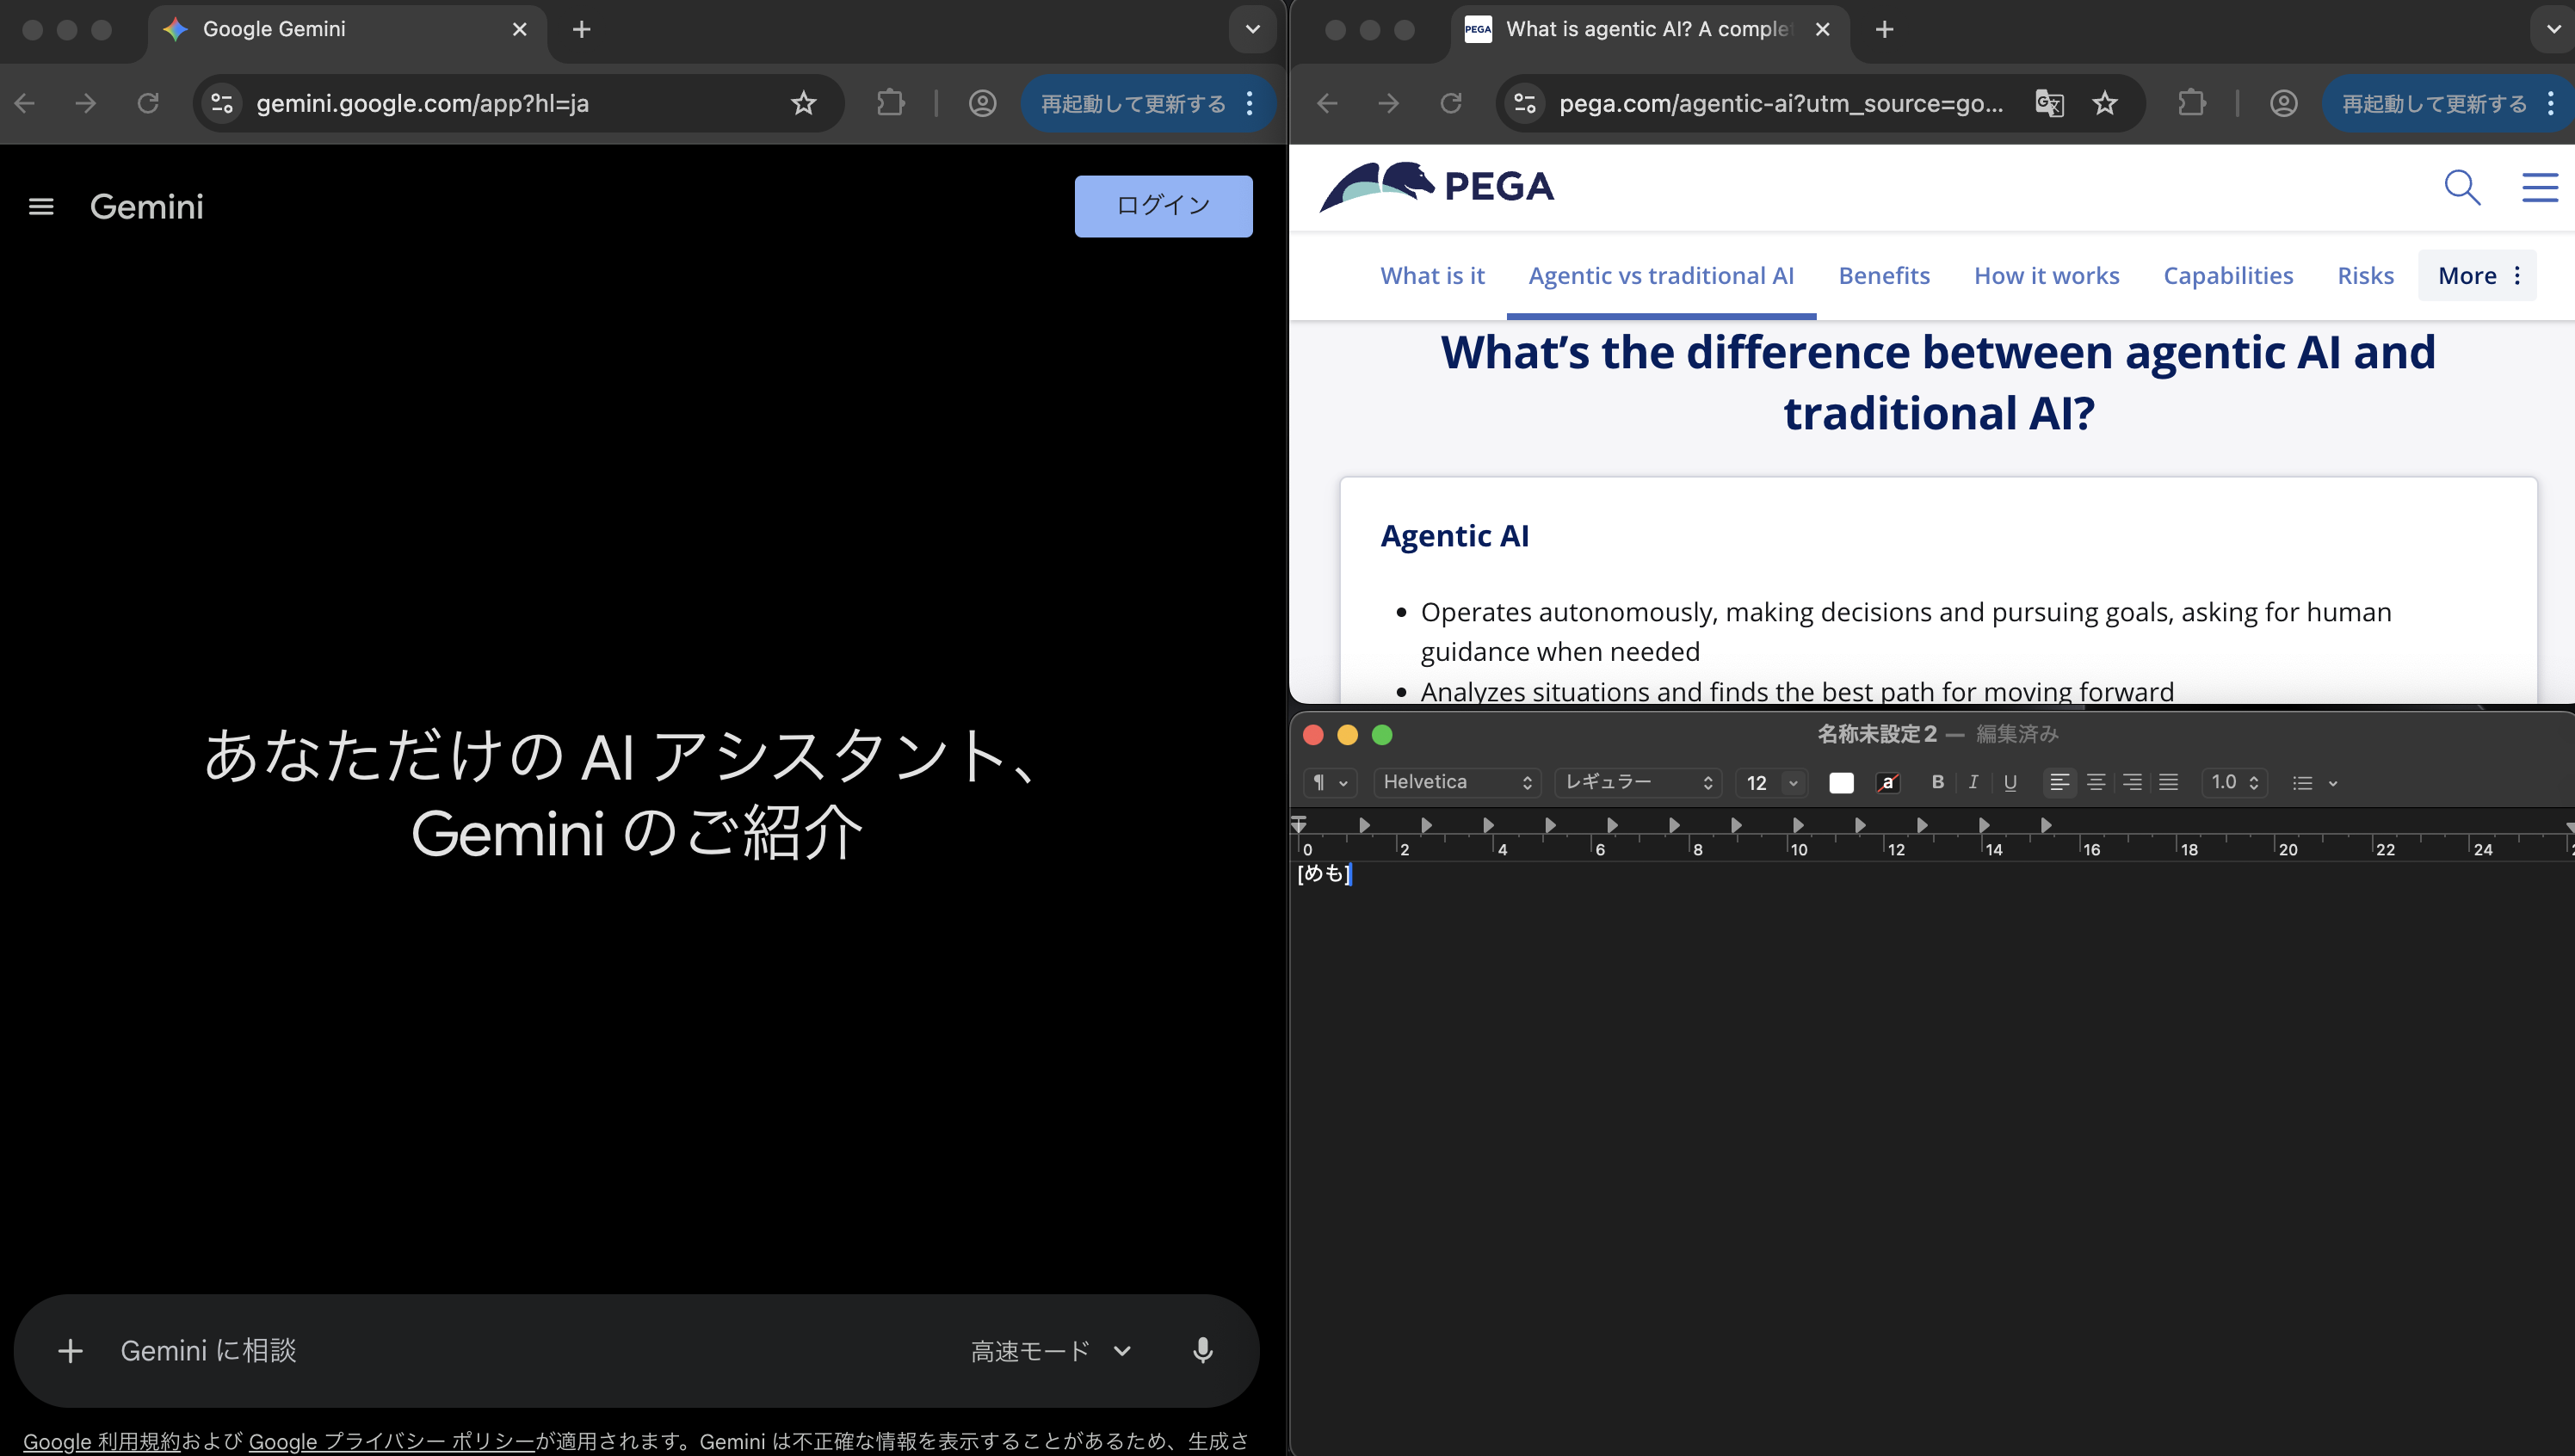2575x1456 pixels.
Task: Toggle bold formatting in TextEdit
Action: [1937, 783]
